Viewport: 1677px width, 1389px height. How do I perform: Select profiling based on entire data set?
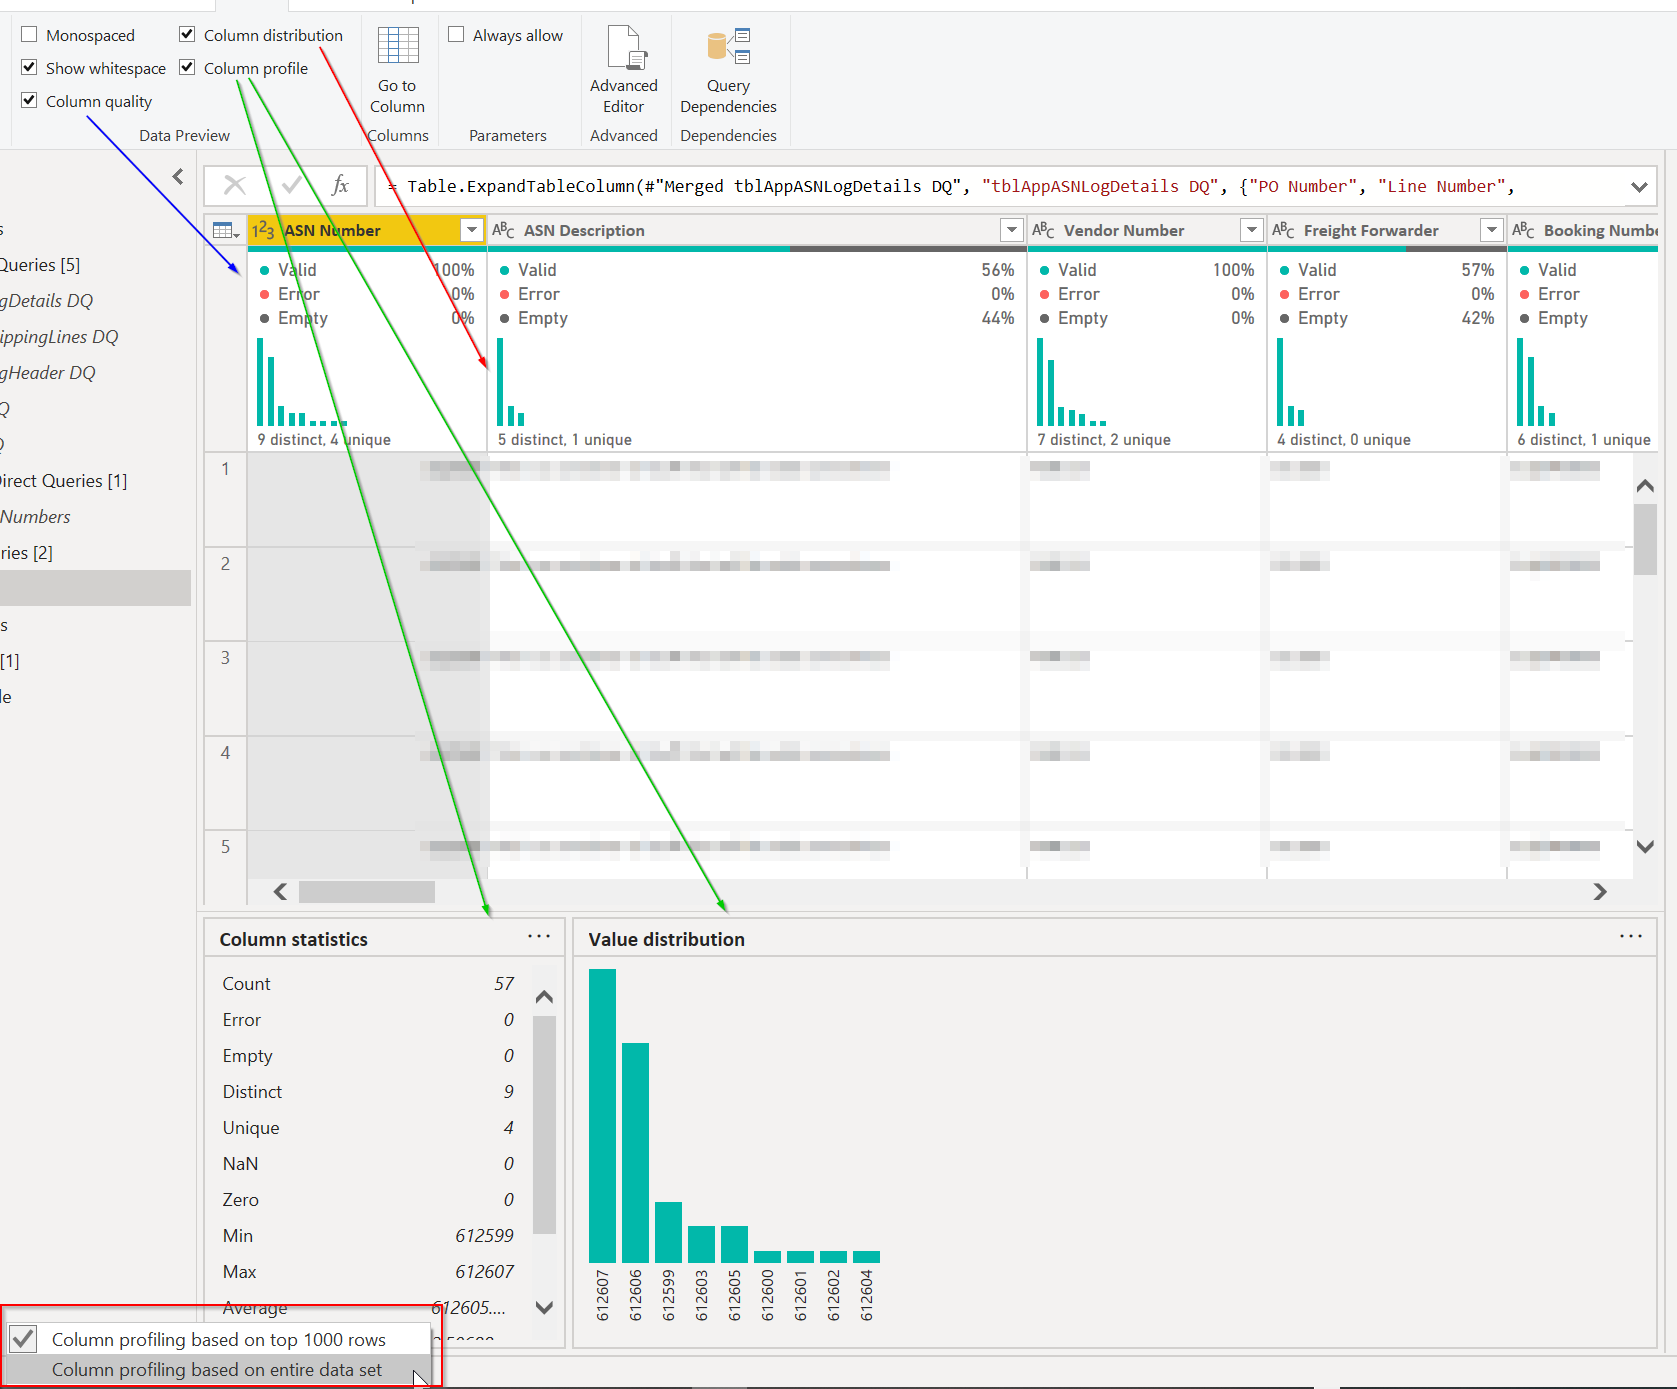219,1370
